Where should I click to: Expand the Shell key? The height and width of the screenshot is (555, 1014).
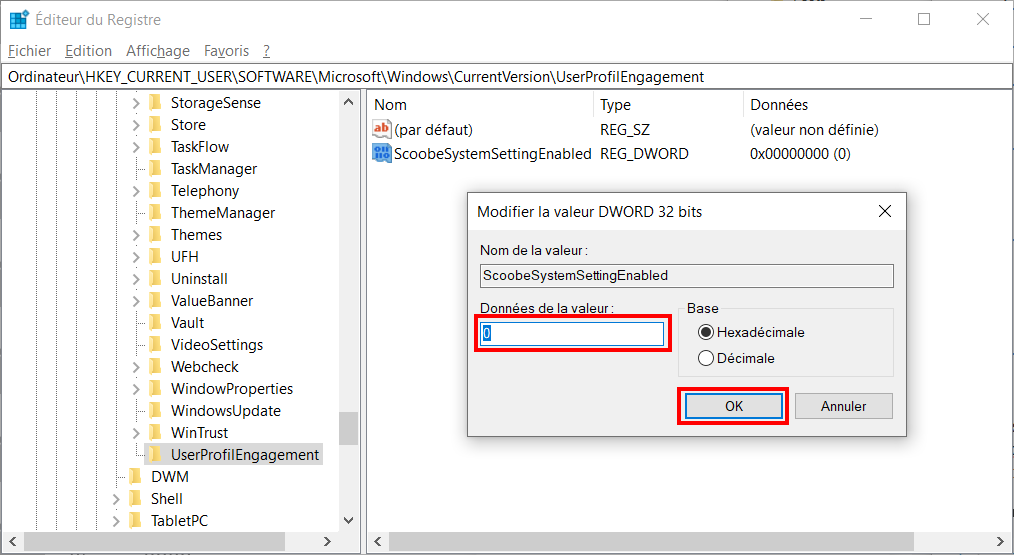point(116,499)
